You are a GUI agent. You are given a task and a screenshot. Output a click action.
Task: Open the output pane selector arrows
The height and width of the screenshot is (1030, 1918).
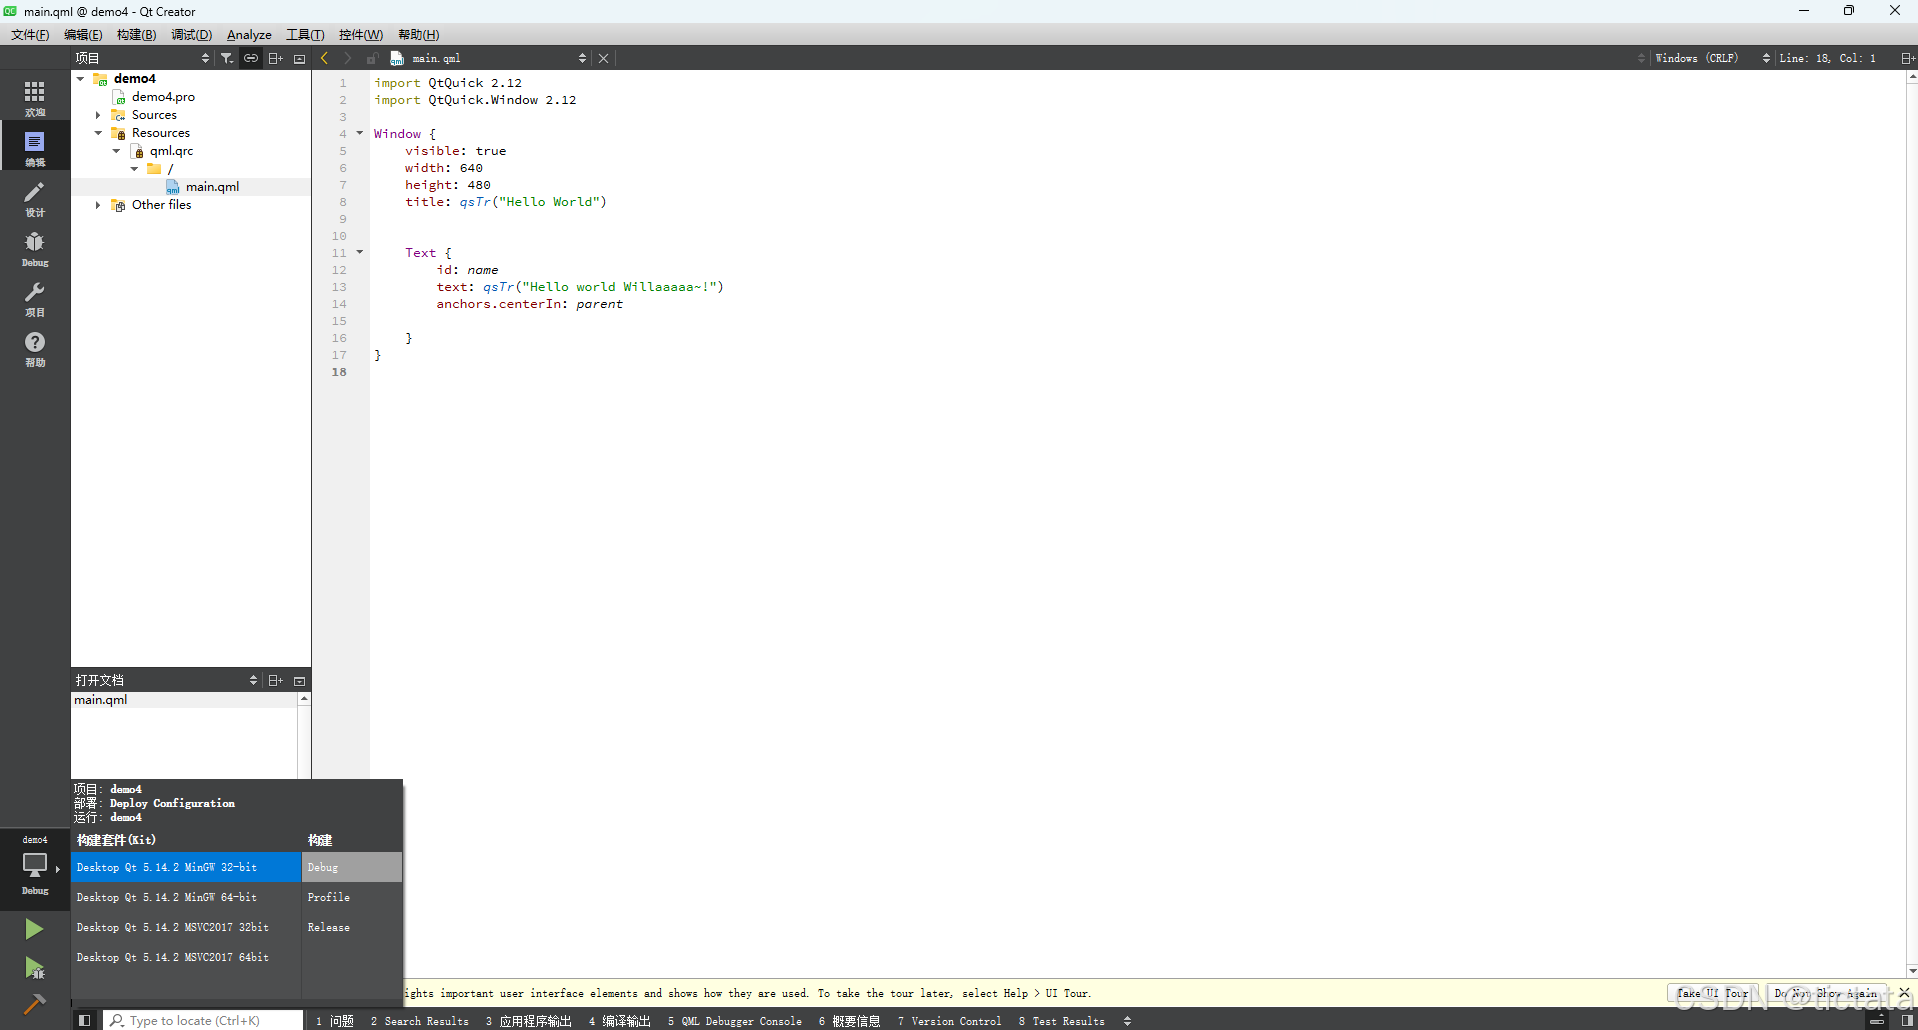pos(1127,1021)
